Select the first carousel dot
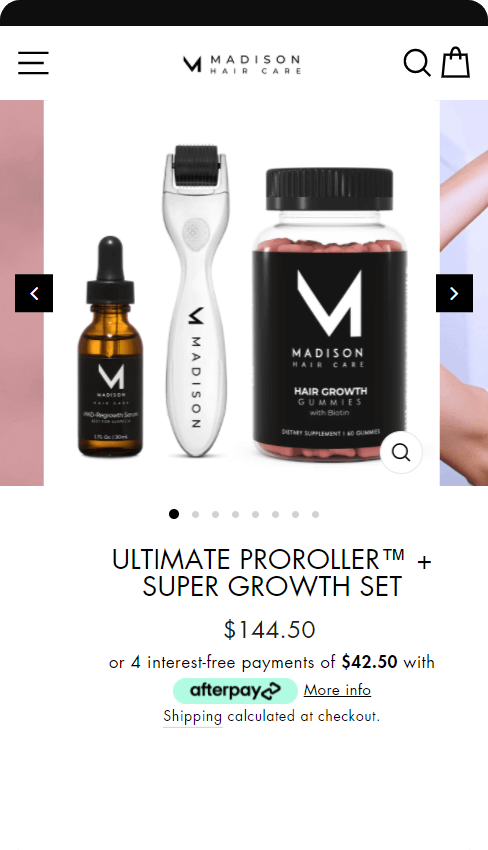The height and width of the screenshot is (850, 488). pos(174,514)
